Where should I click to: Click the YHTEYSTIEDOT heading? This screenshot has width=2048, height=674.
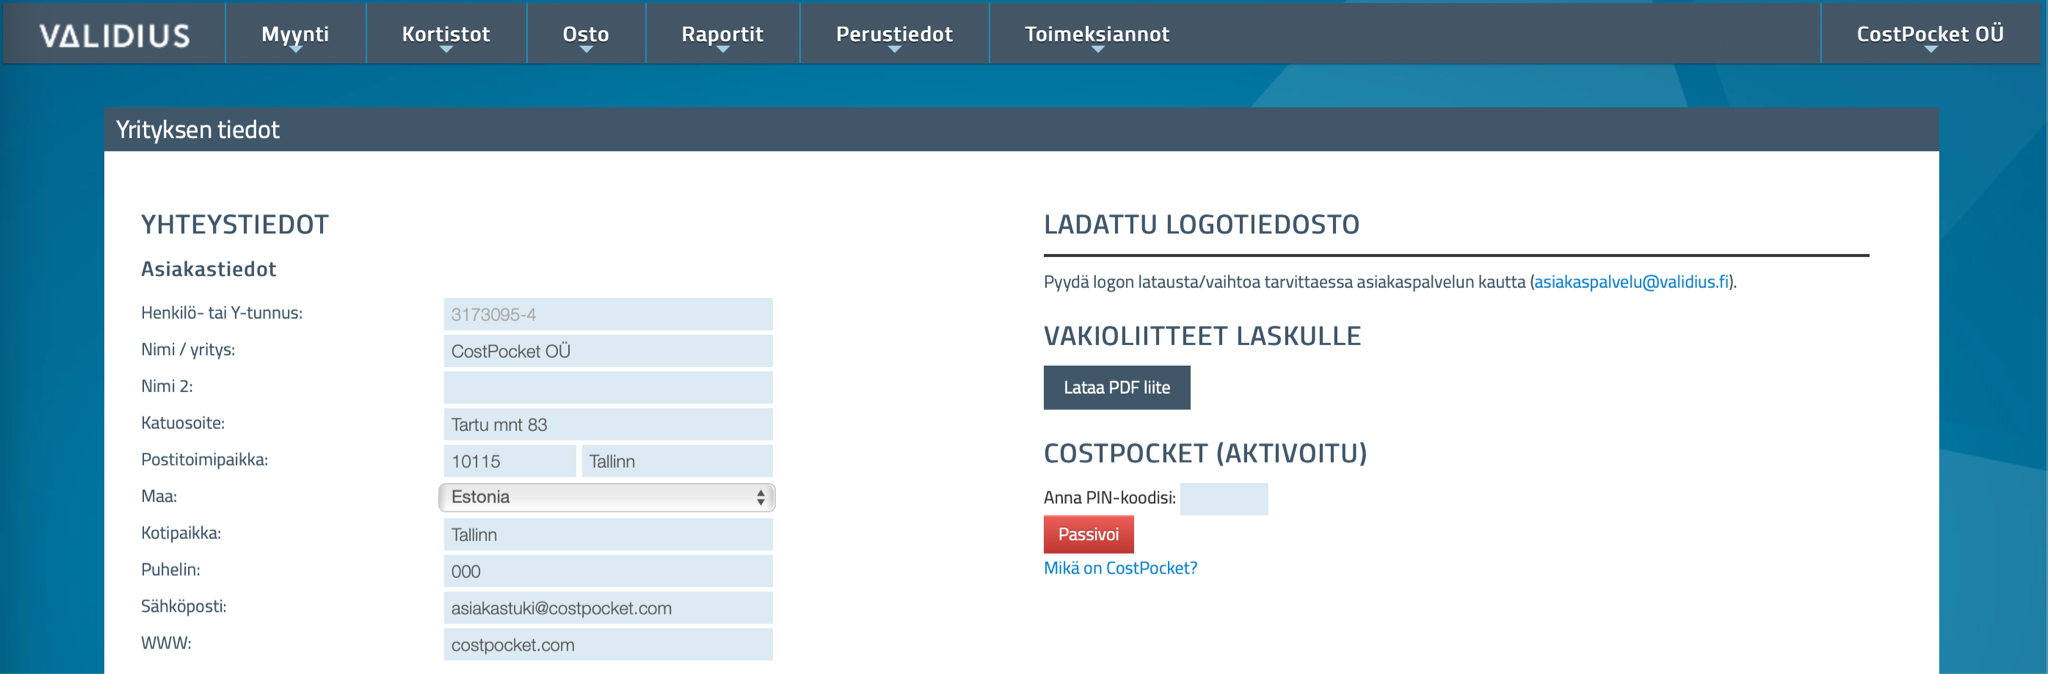point(235,224)
